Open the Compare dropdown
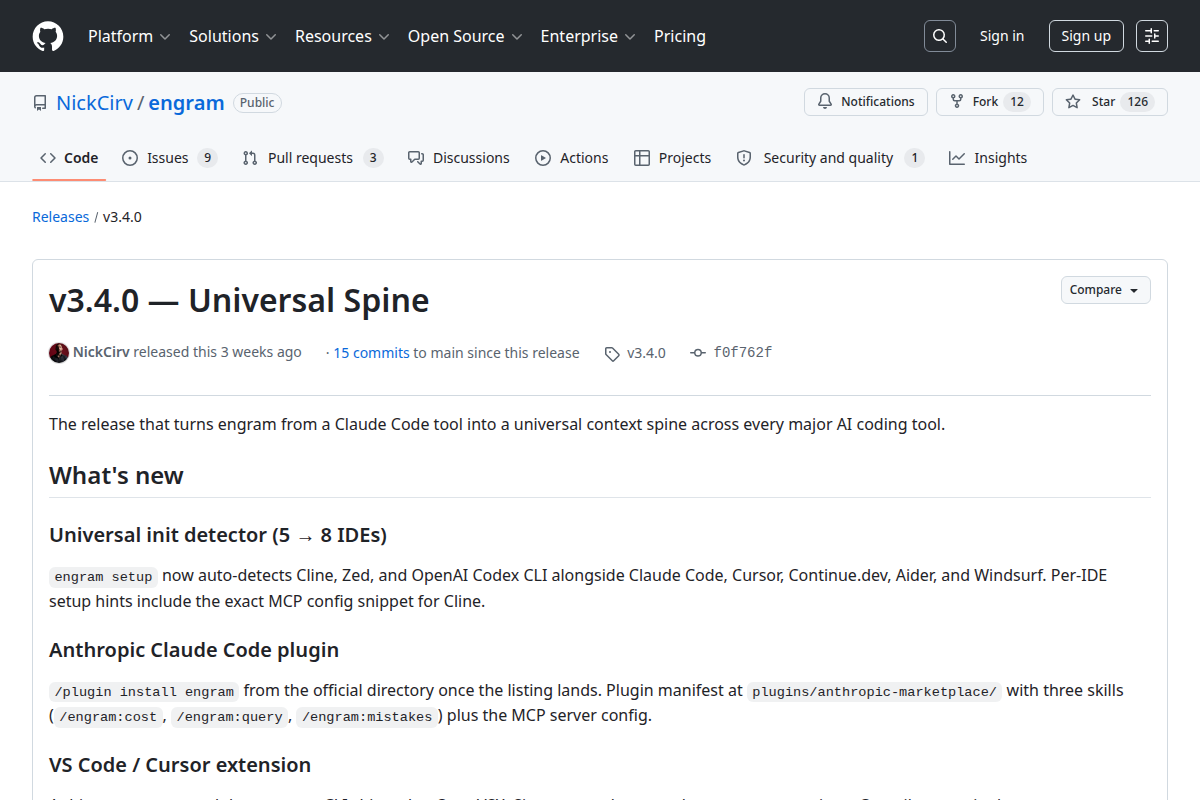The height and width of the screenshot is (800, 1200). coord(1106,290)
